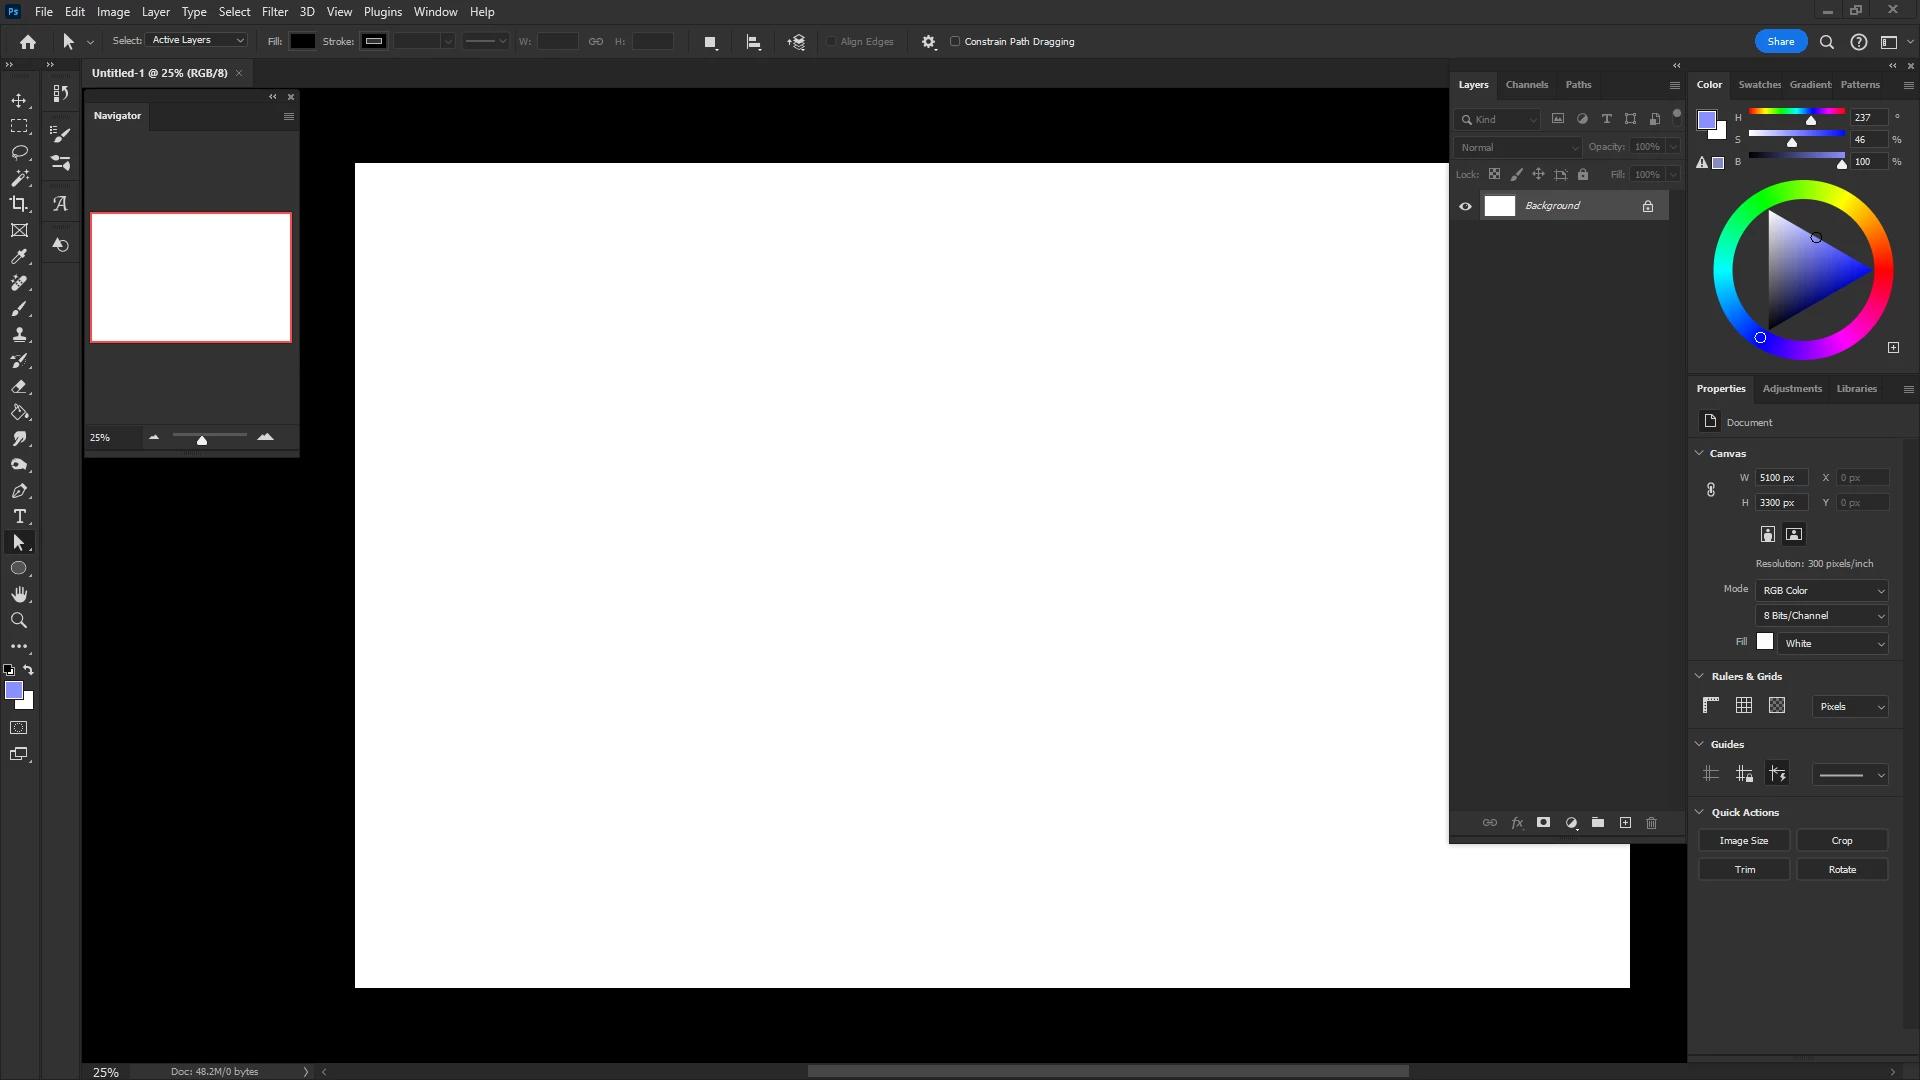Select the Horizontal Type tool
Screen dimensions: 1920x1080
pyautogui.click(x=19, y=517)
